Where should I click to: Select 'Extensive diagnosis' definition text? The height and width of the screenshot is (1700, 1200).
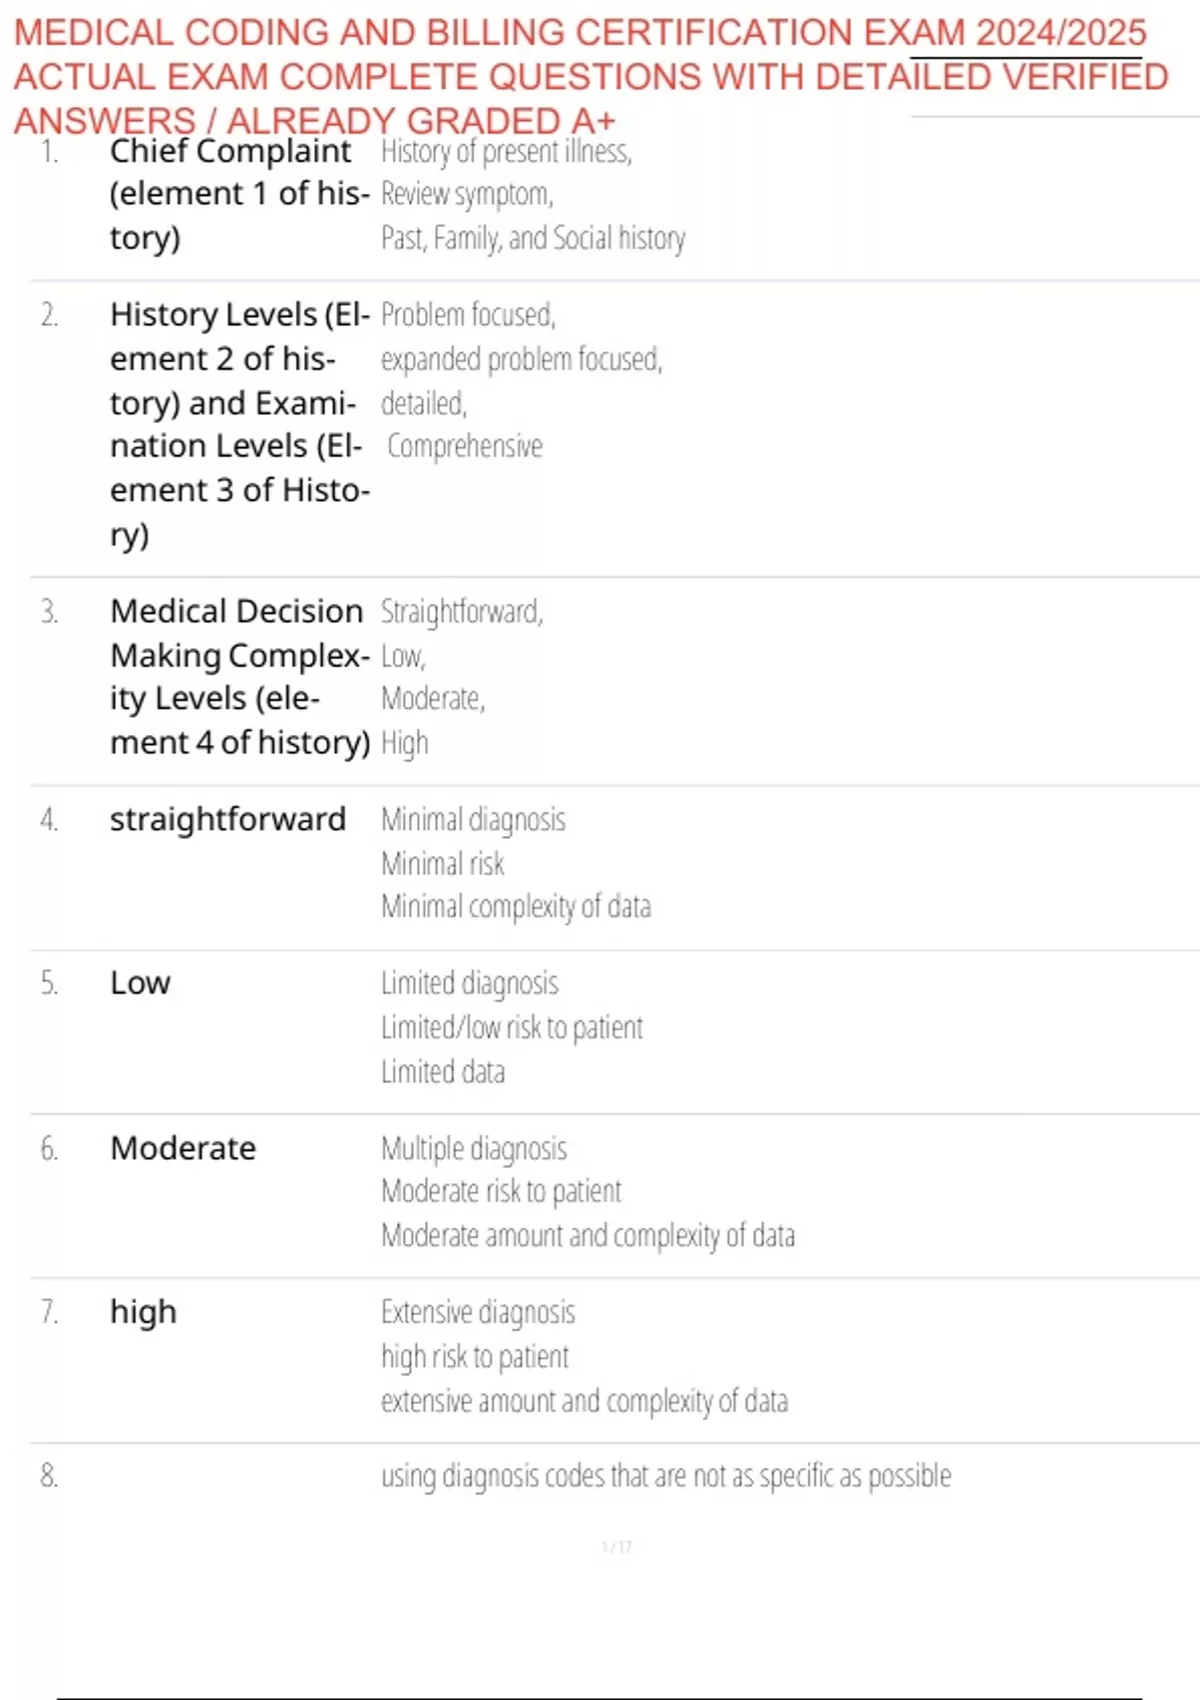pos(478,1312)
